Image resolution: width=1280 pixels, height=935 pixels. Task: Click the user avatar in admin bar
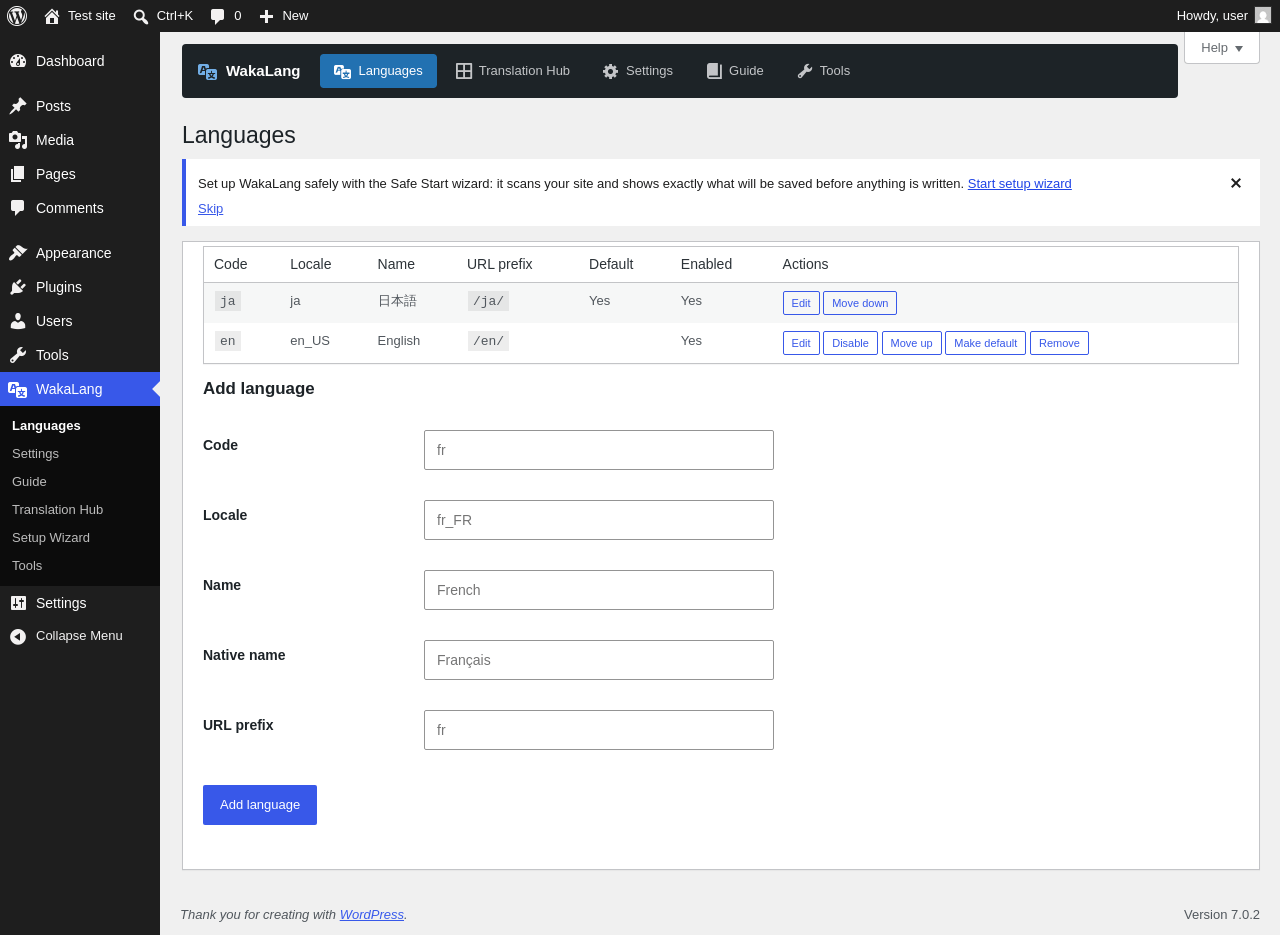coord(1263,15)
